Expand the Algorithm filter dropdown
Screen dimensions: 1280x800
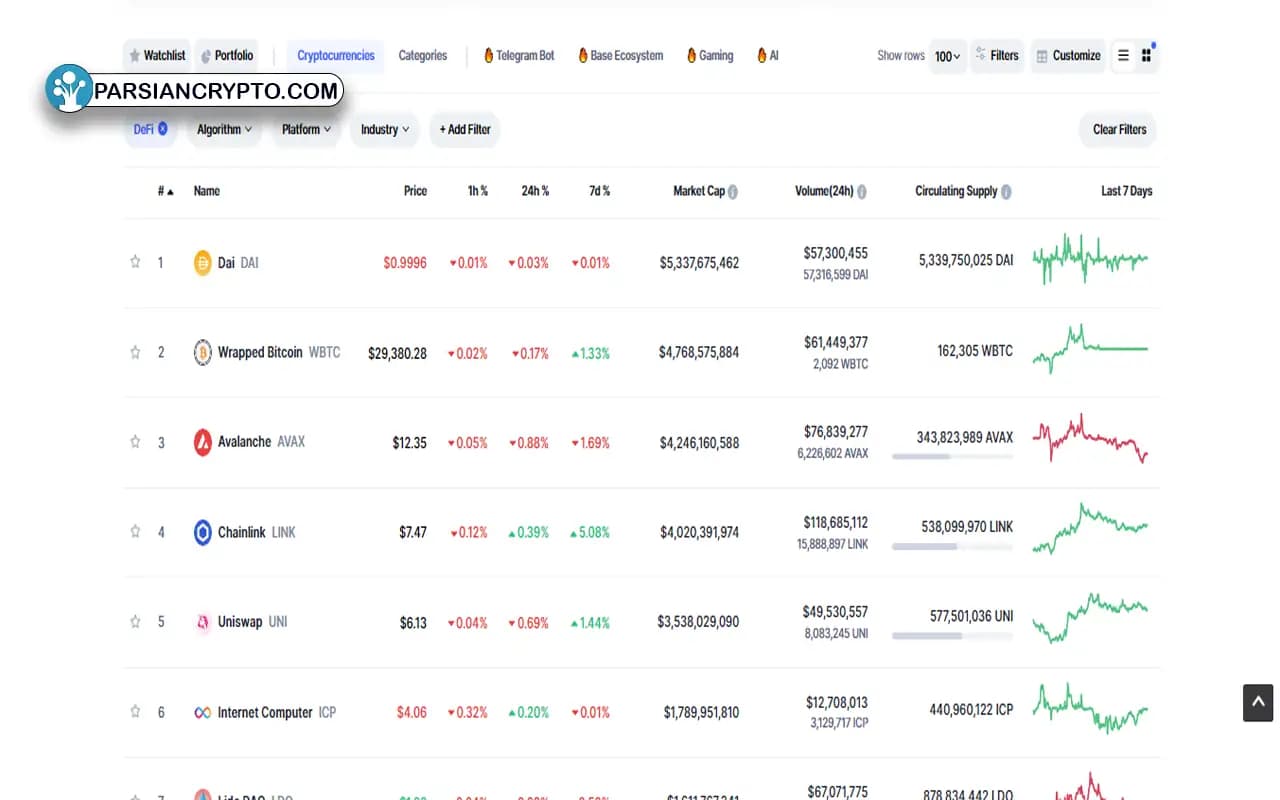224,129
